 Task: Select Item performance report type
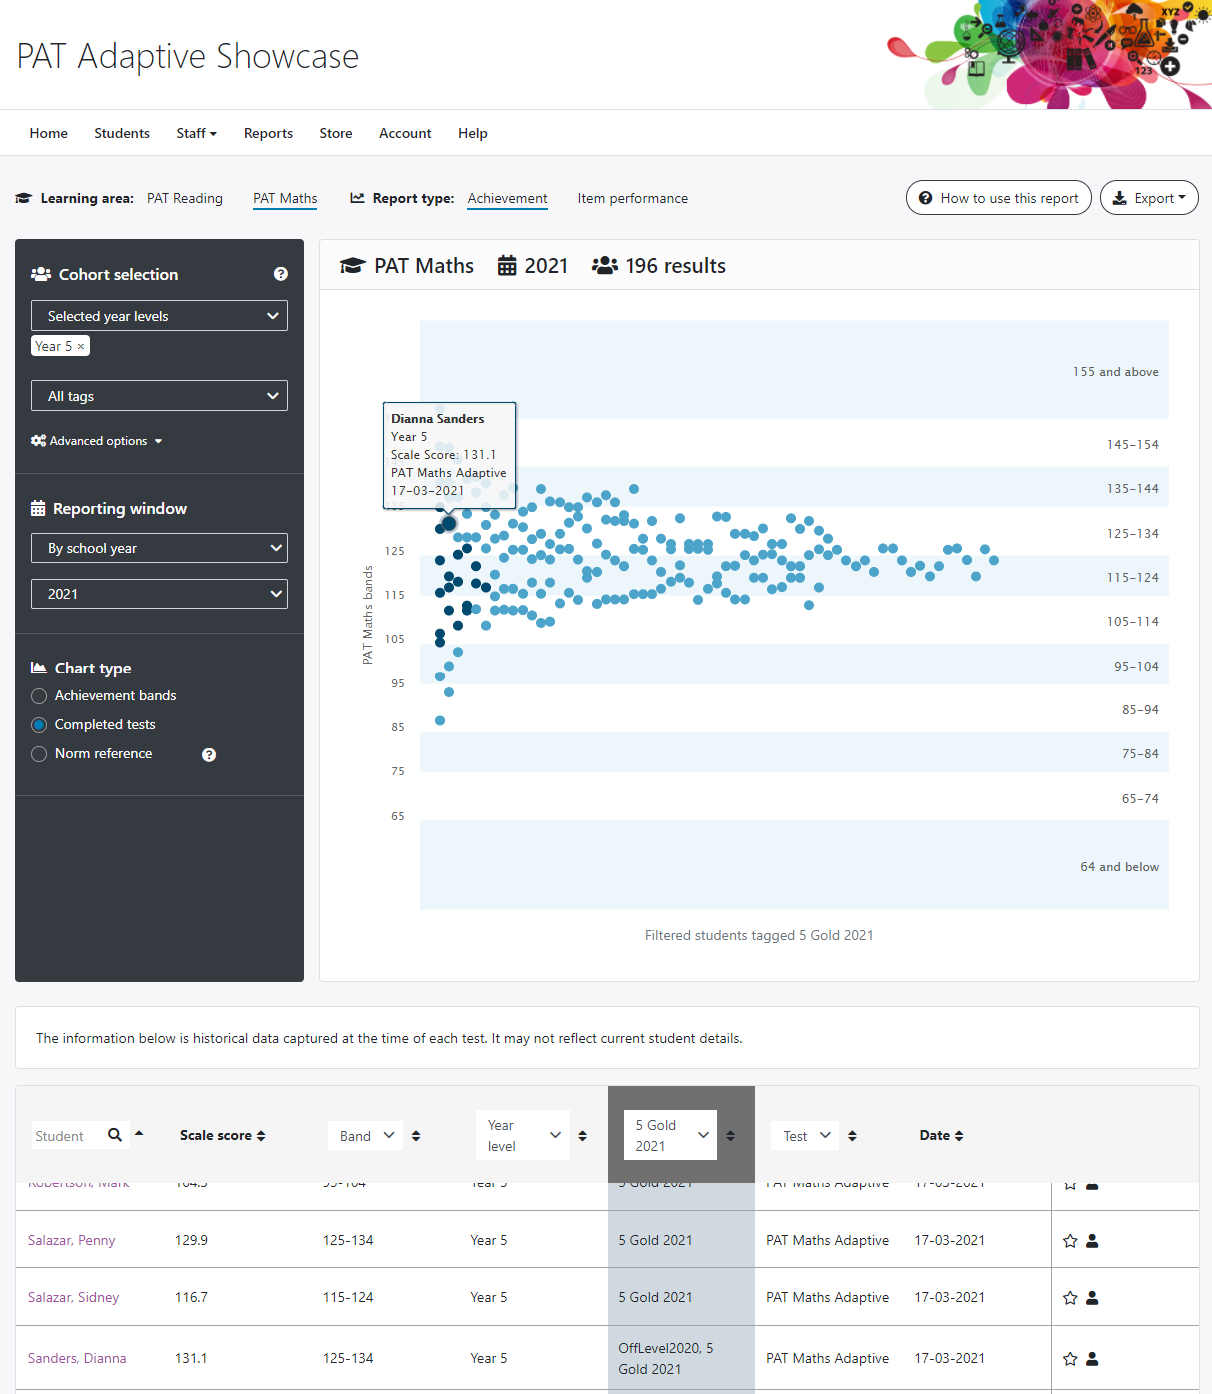point(633,198)
